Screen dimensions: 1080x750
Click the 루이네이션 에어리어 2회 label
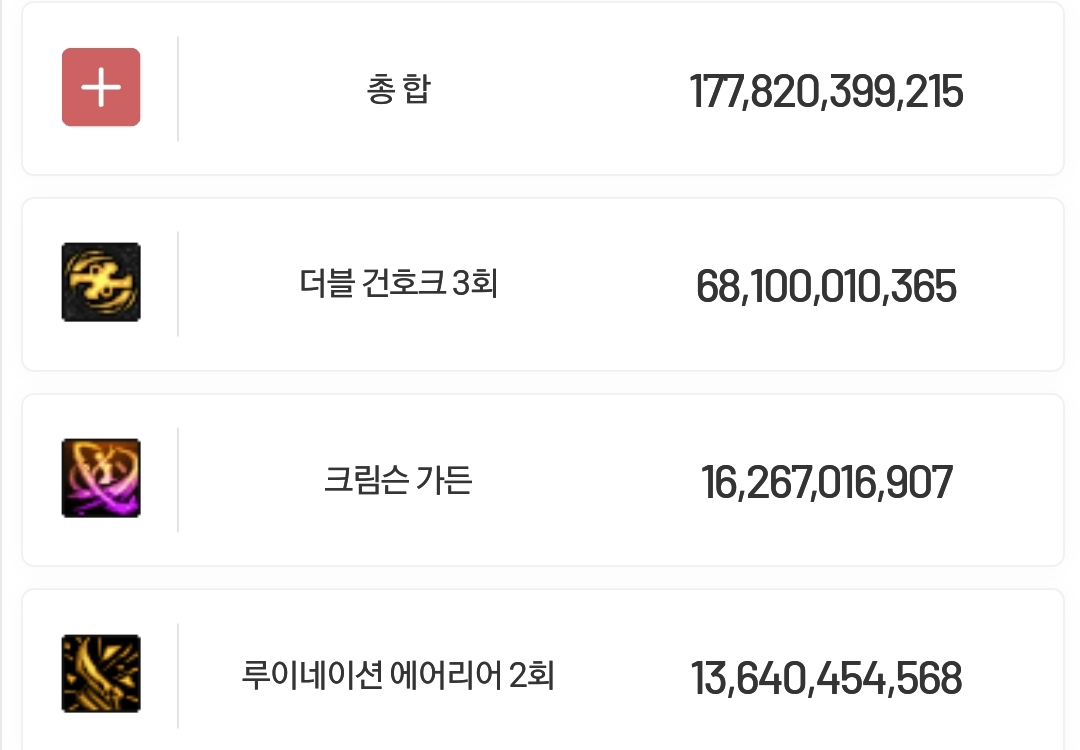(x=399, y=675)
